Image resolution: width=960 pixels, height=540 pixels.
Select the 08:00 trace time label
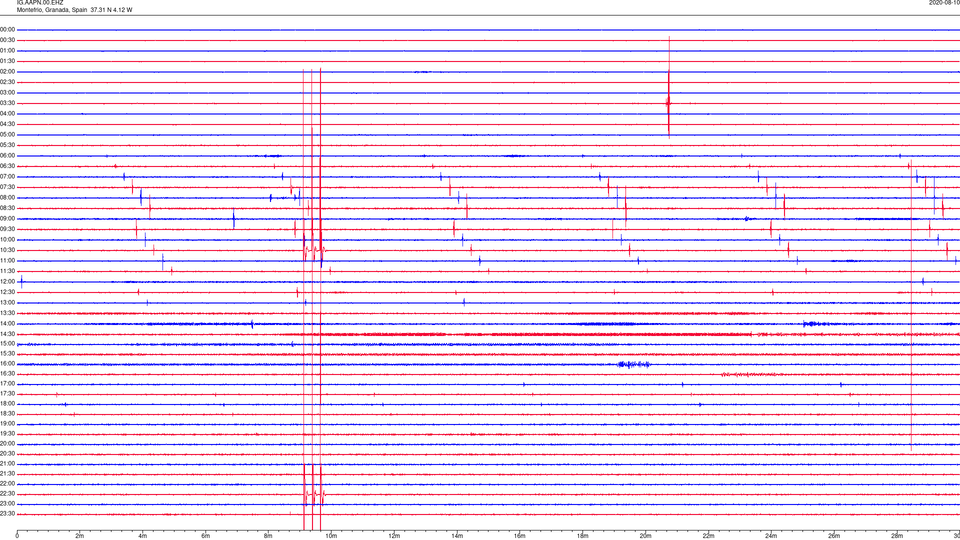[x=7, y=198]
